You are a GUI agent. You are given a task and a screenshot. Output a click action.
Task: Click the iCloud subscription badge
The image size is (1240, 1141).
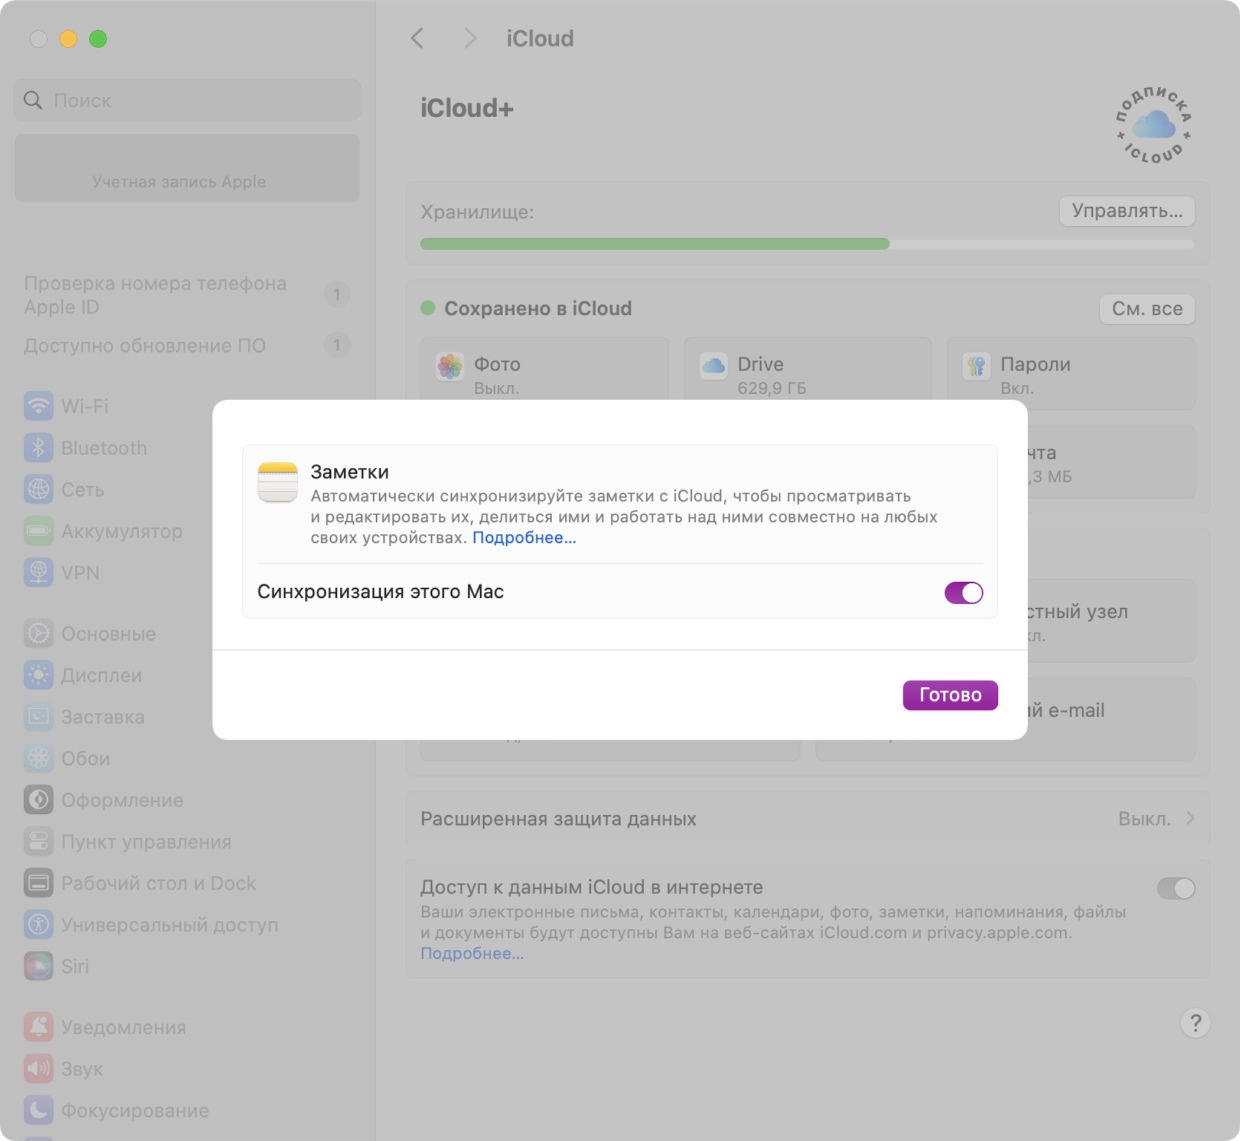(x=1154, y=125)
